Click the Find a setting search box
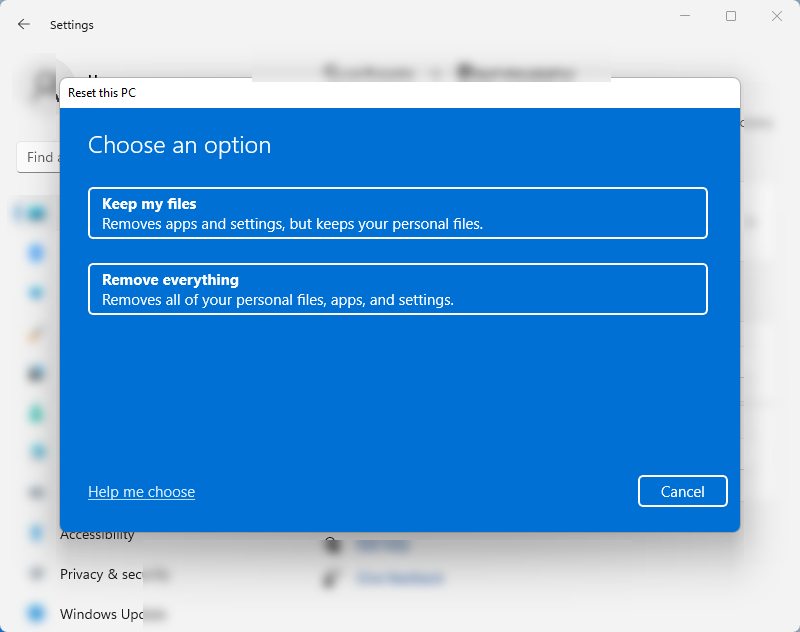 pyautogui.click(x=40, y=157)
